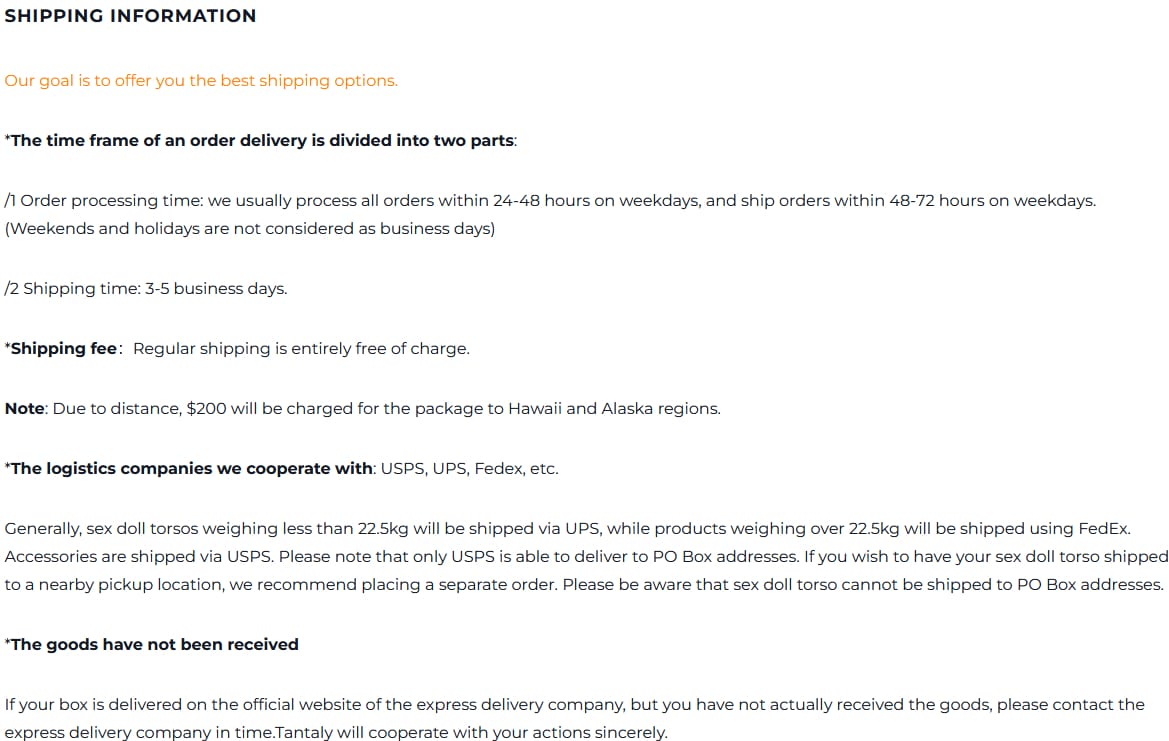Viewport: 1169px width, 741px height.
Task: Click the bold Shipping fee label
Action: tap(63, 349)
